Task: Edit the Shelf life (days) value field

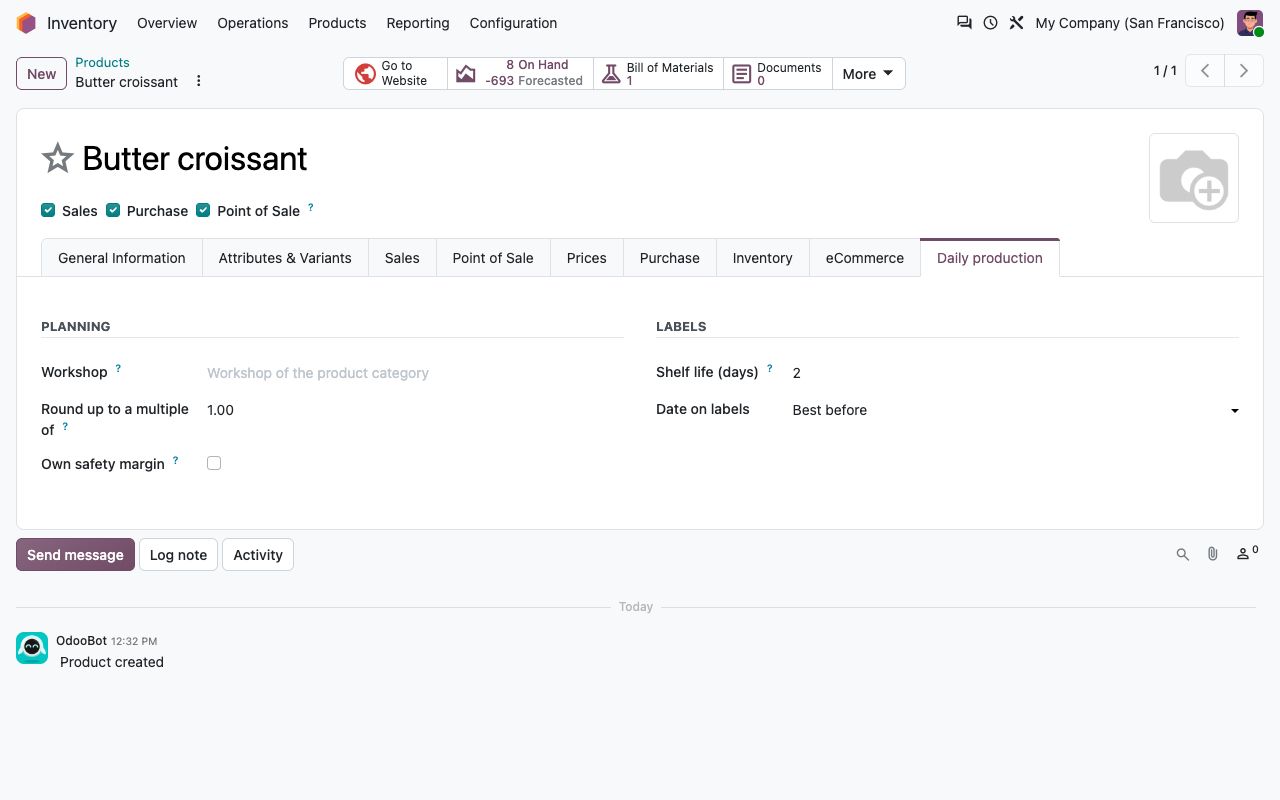Action: click(1016, 373)
